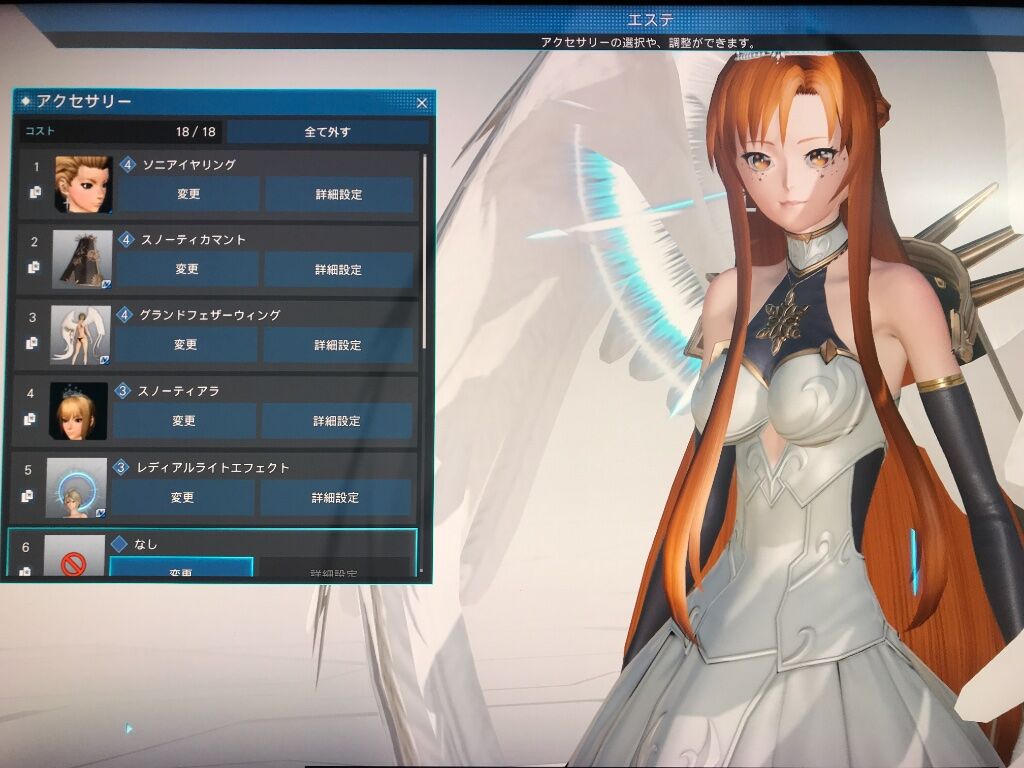Click 変更 for グランドフェザーウィング
Viewport: 1024px width, 768px height.
pyautogui.click(x=185, y=344)
